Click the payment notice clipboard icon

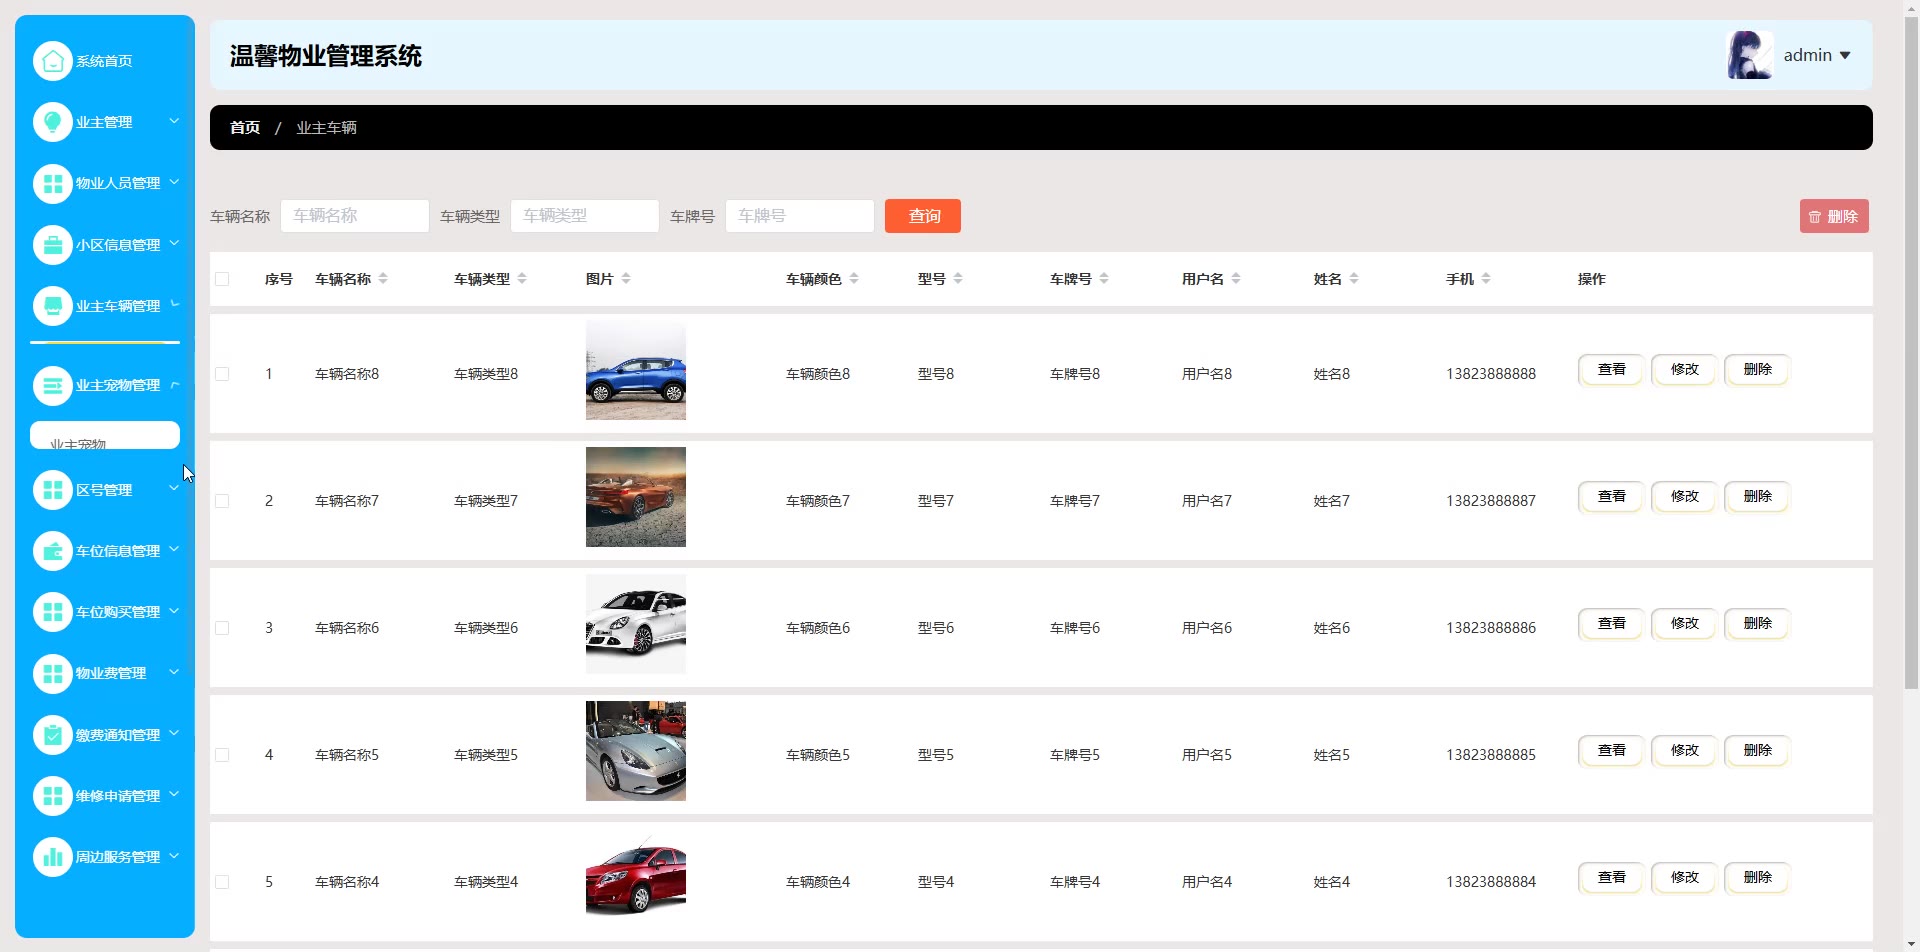pos(52,735)
